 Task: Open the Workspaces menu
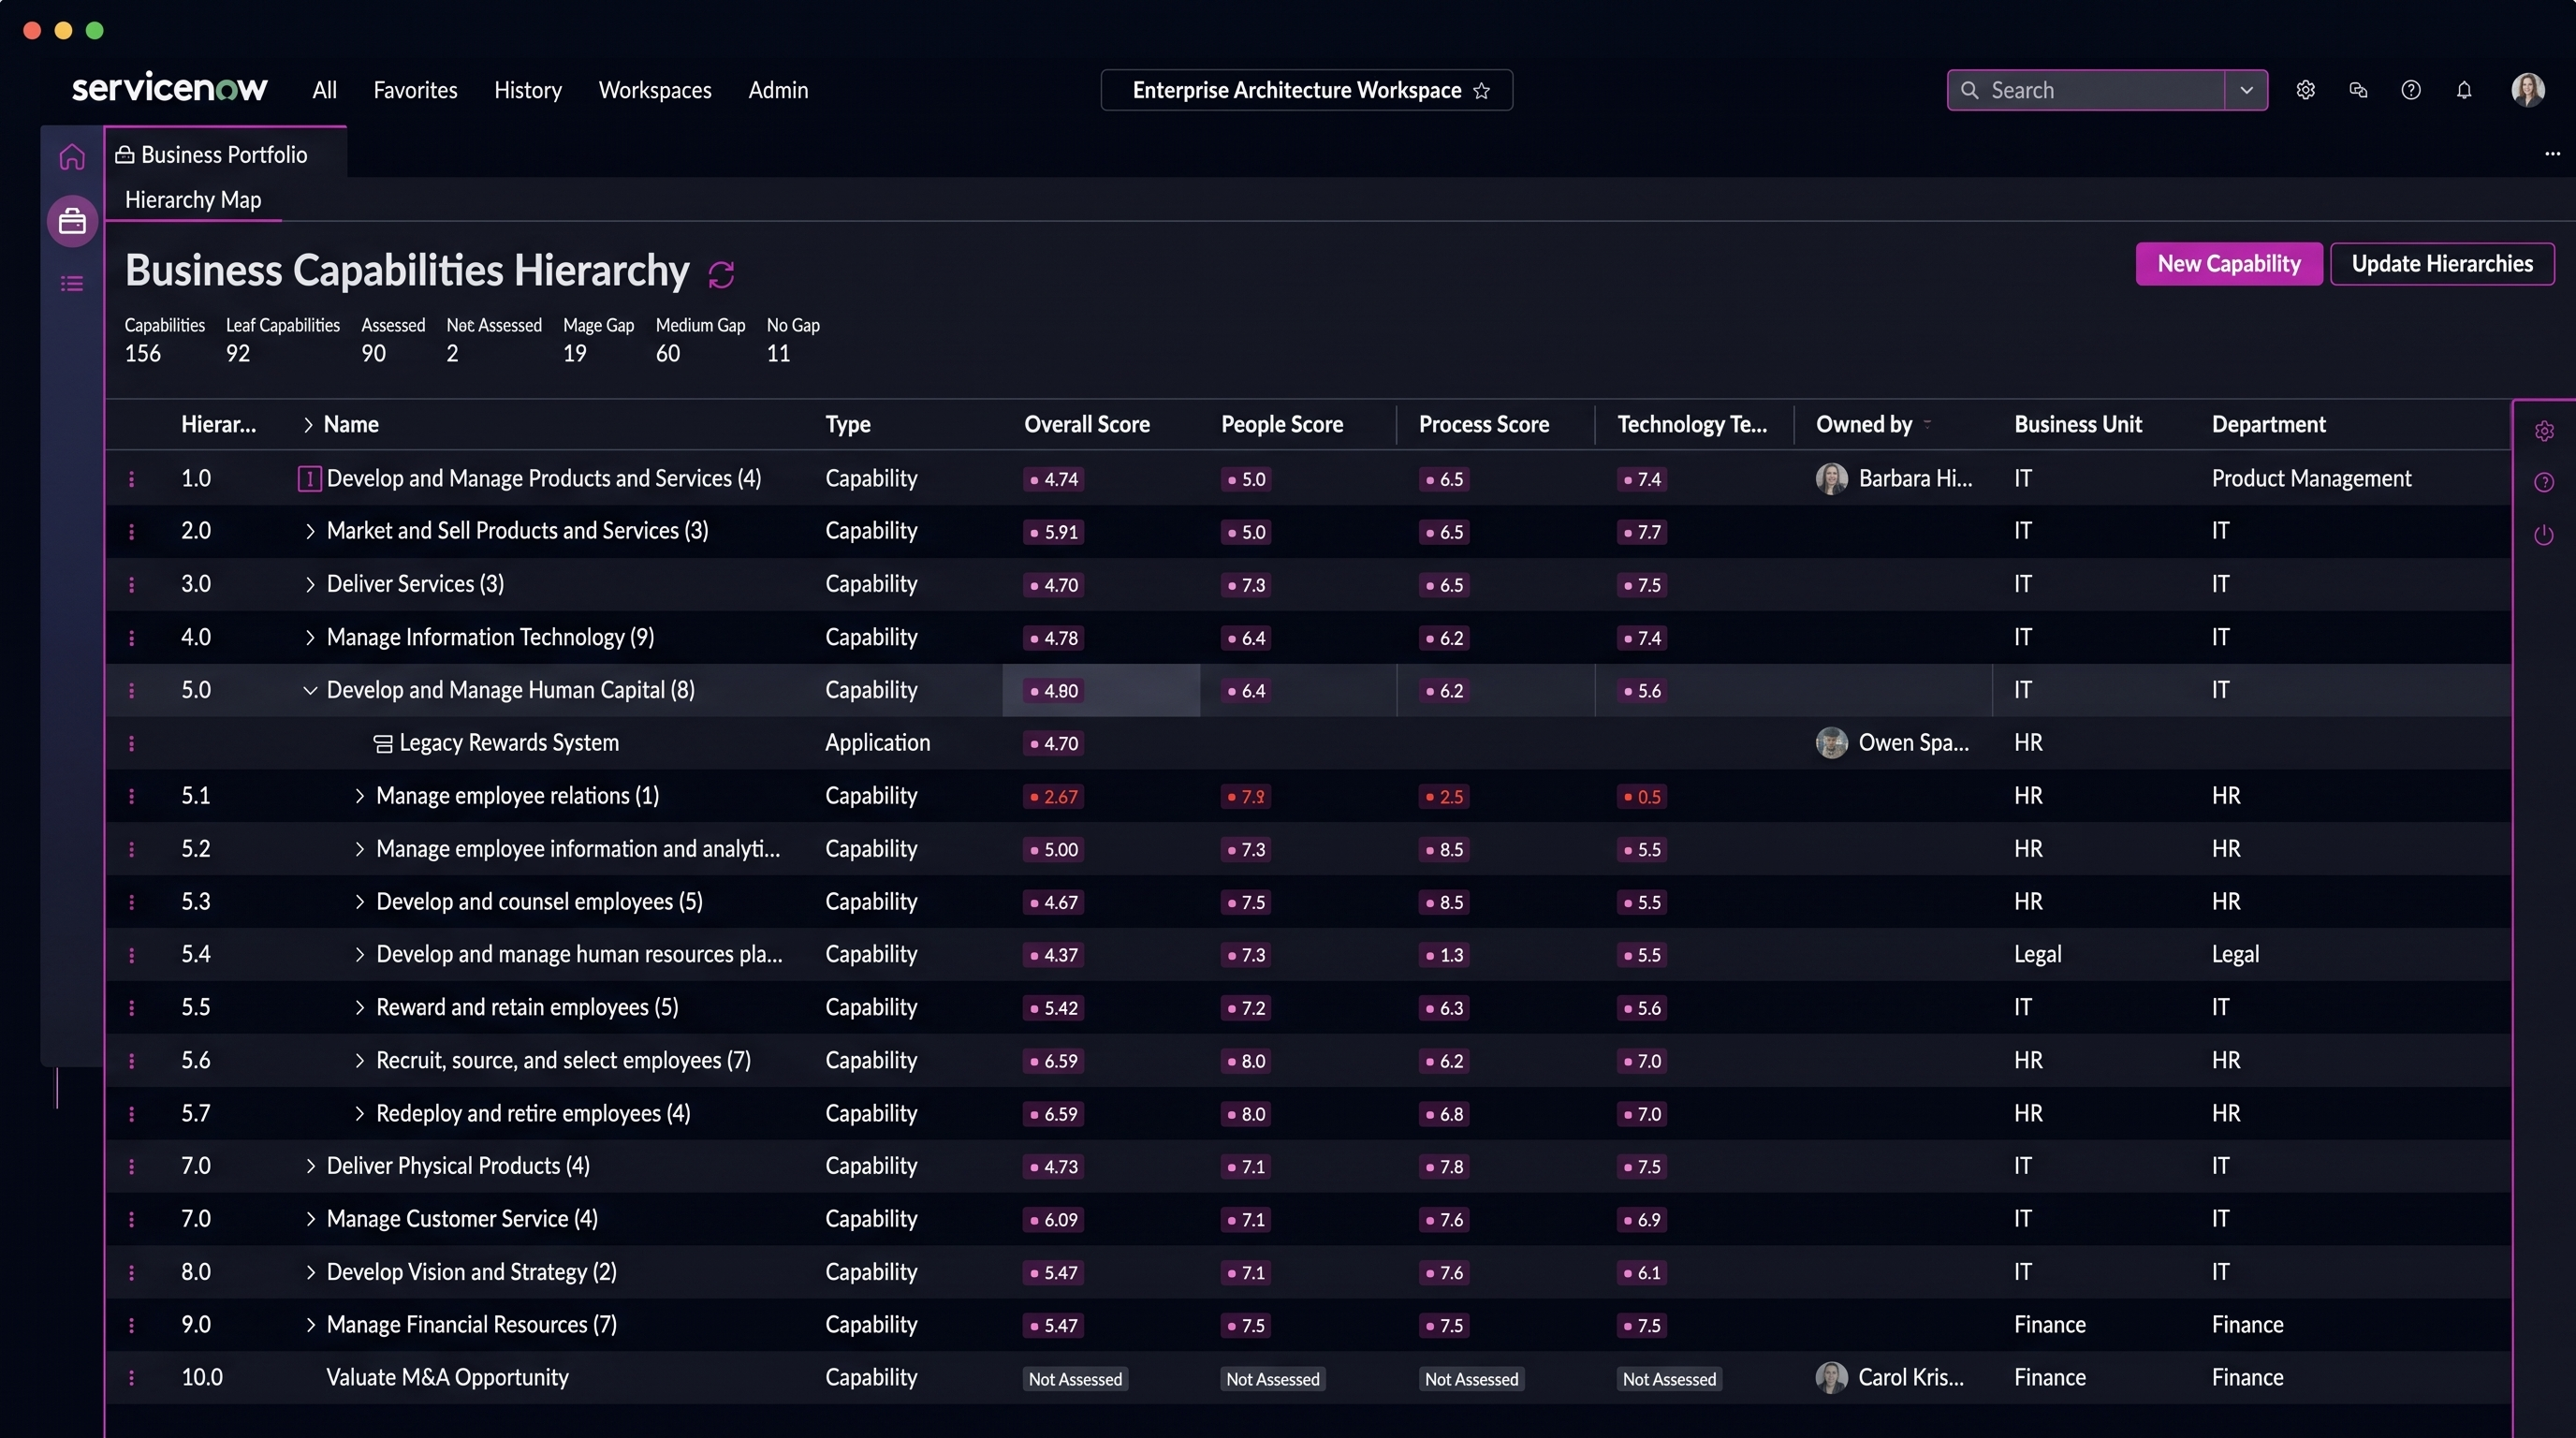(655, 90)
